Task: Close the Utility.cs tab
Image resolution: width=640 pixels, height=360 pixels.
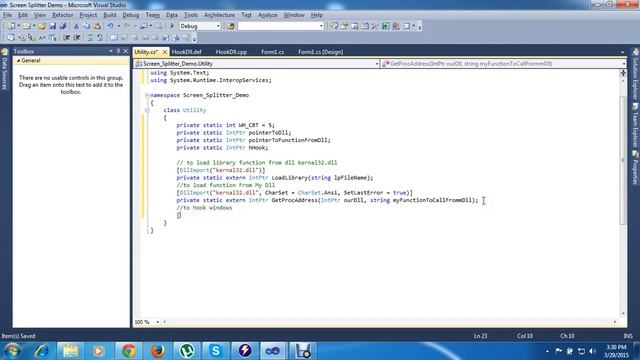Action: point(165,52)
